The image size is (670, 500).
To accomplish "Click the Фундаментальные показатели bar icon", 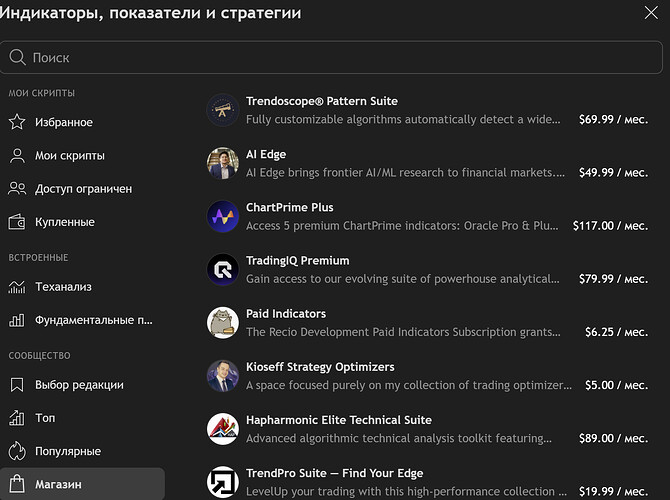I will 17,321.
